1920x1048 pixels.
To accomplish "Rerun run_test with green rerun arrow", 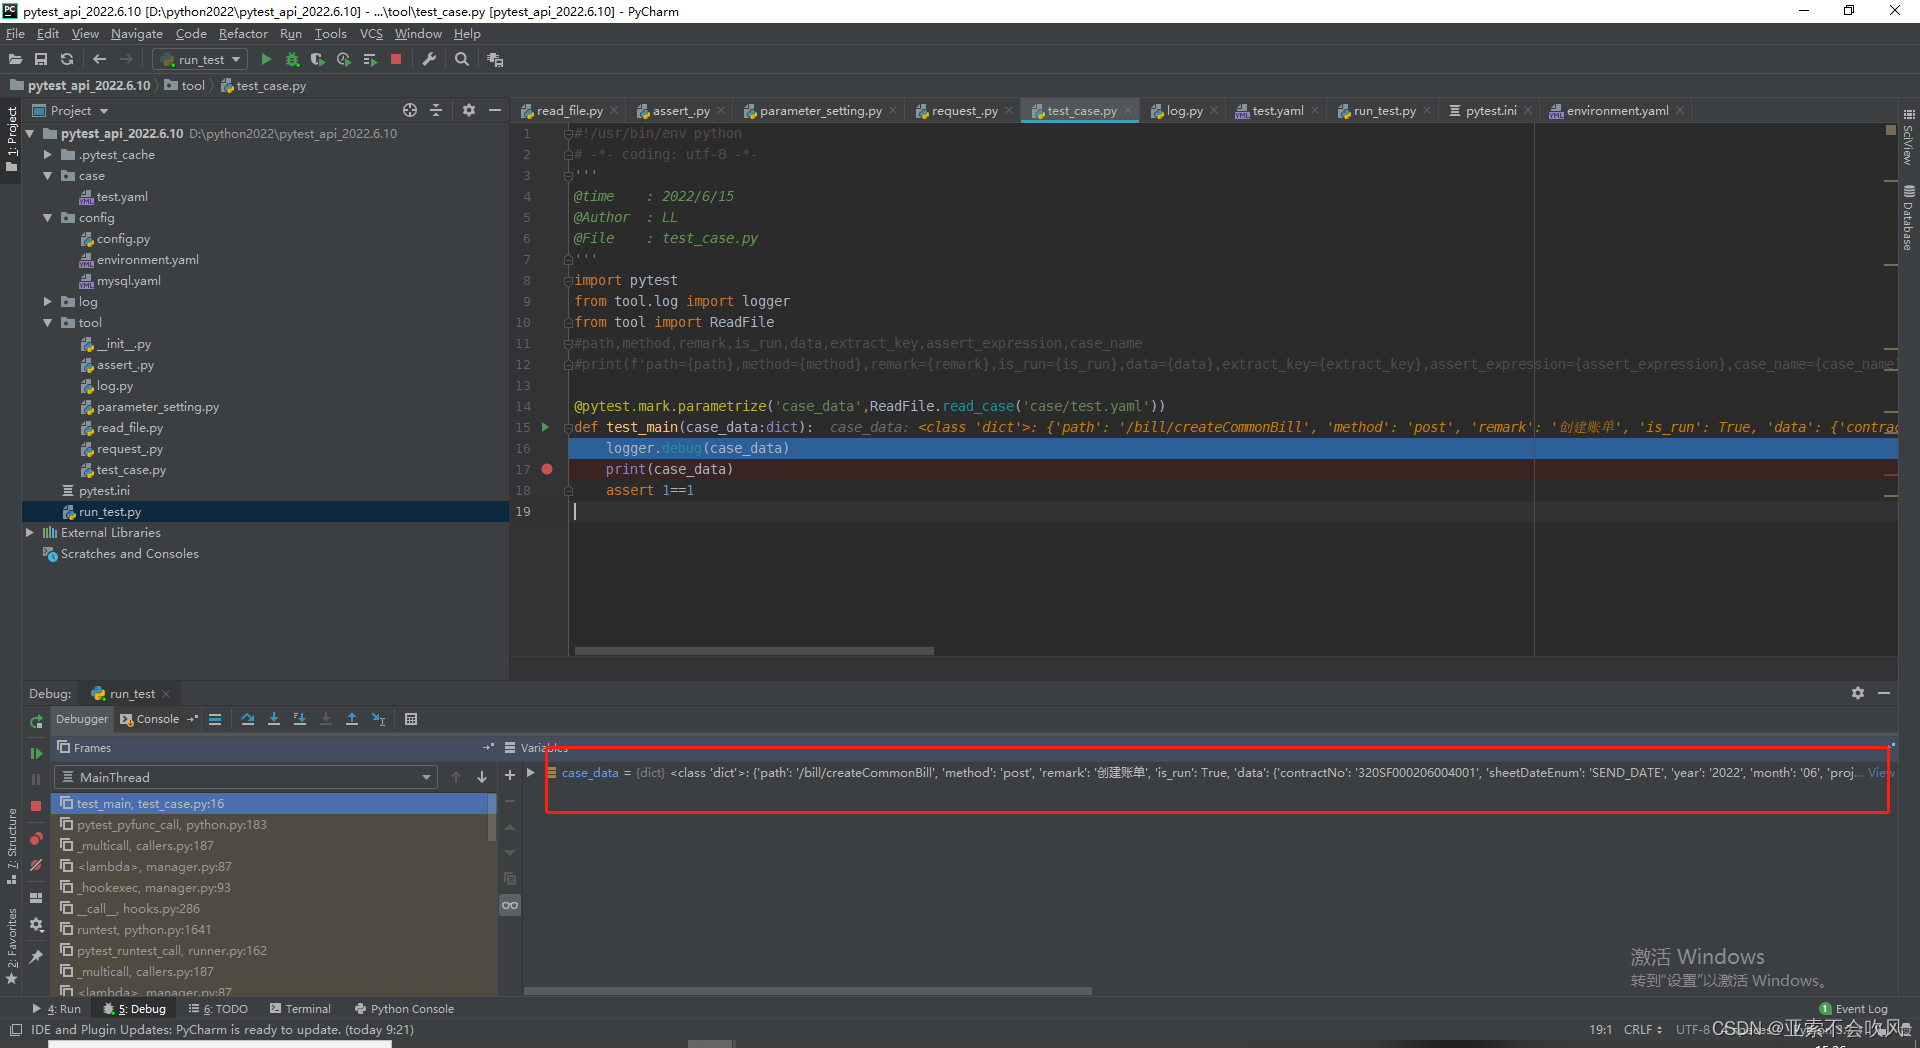I will (x=36, y=722).
